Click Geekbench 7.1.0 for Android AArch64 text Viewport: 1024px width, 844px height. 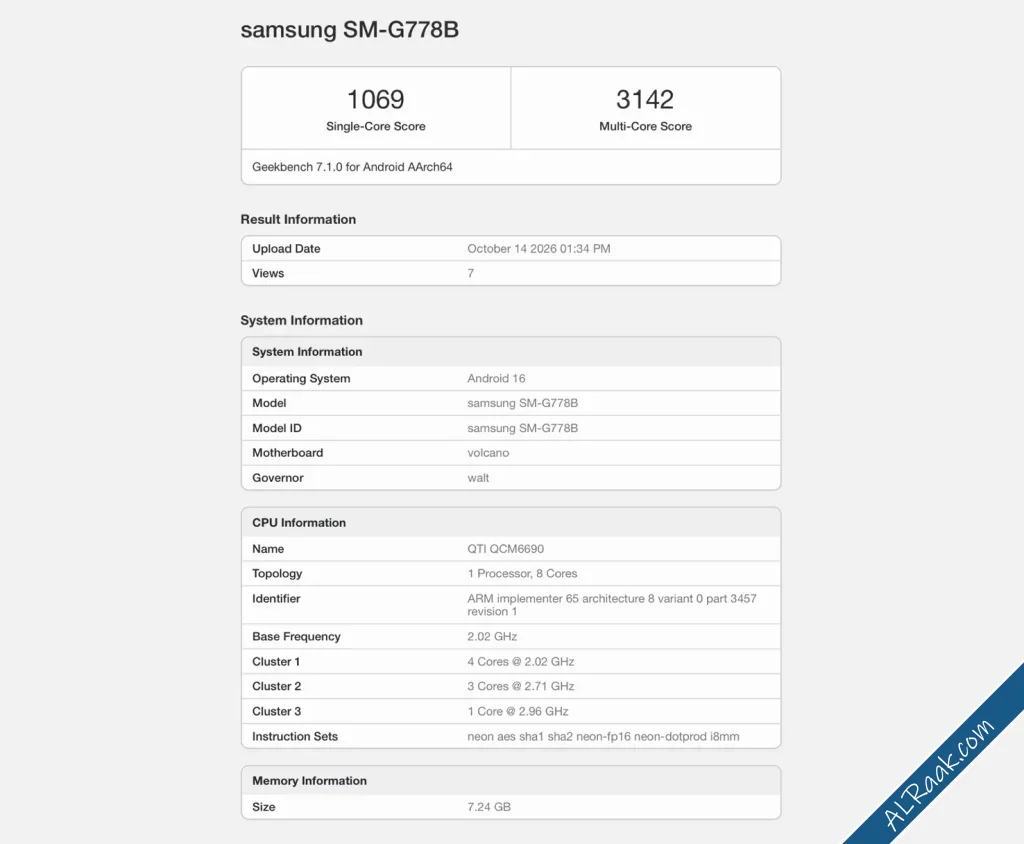tap(352, 167)
